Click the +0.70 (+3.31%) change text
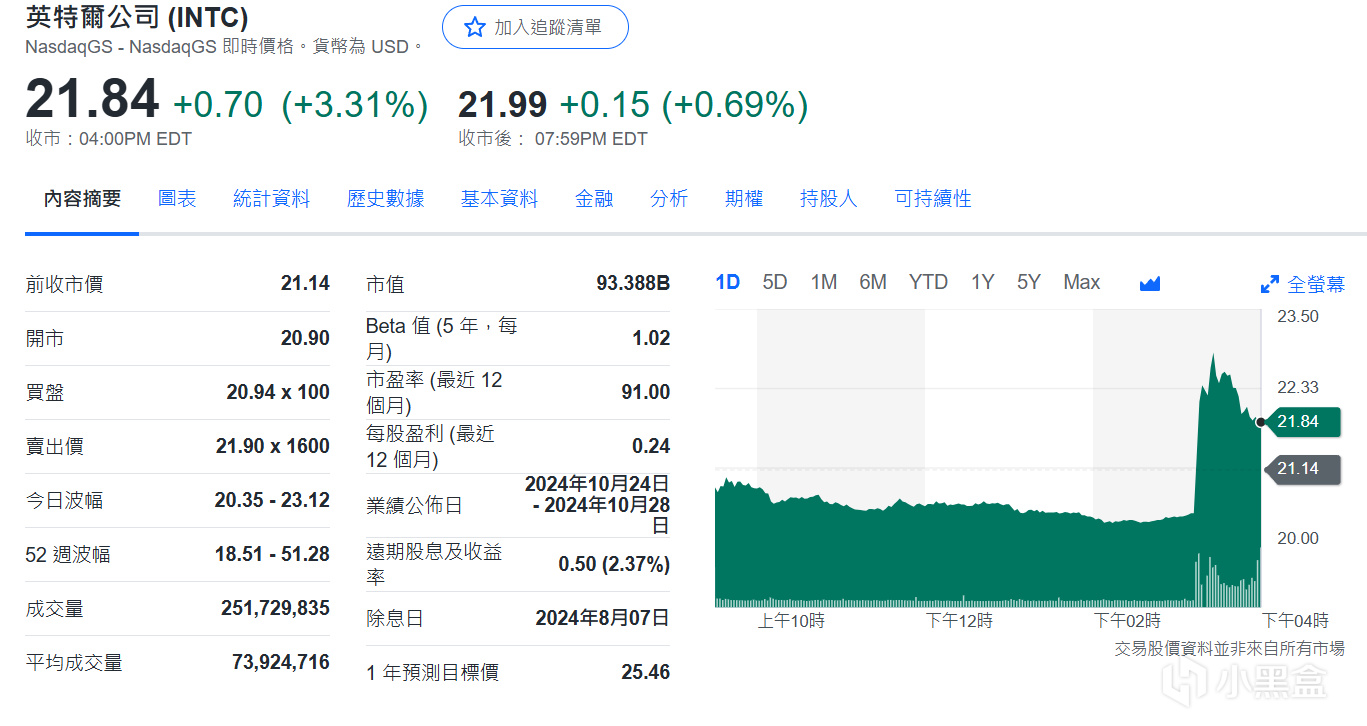The height and width of the screenshot is (726, 1367). click(301, 104)
